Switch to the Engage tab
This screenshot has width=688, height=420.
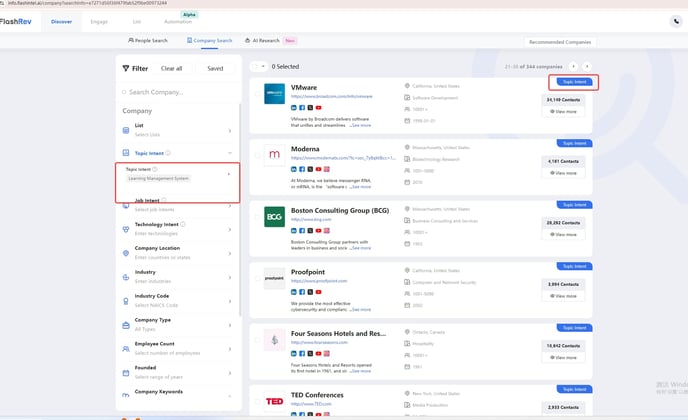point(99,22)
